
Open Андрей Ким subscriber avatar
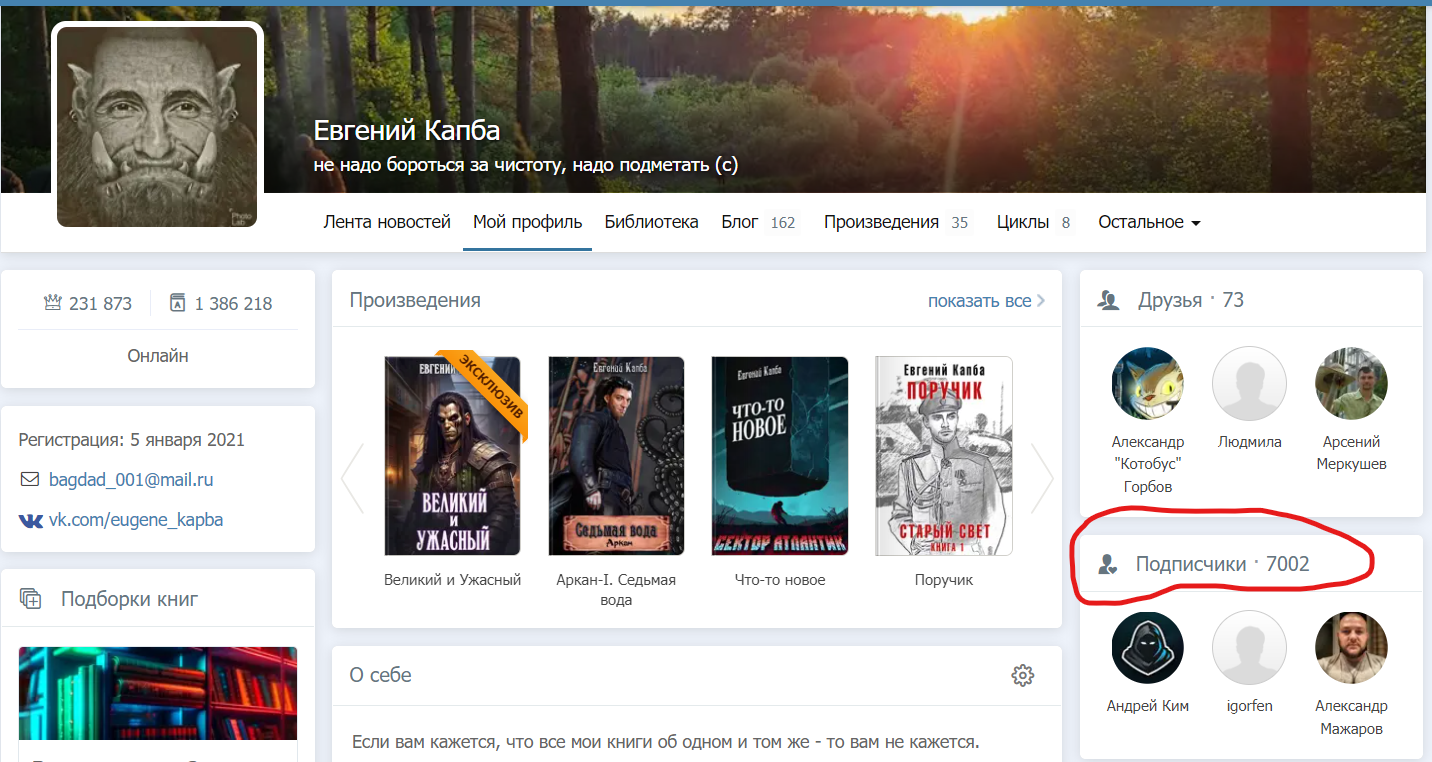(x=1147, y=648)
